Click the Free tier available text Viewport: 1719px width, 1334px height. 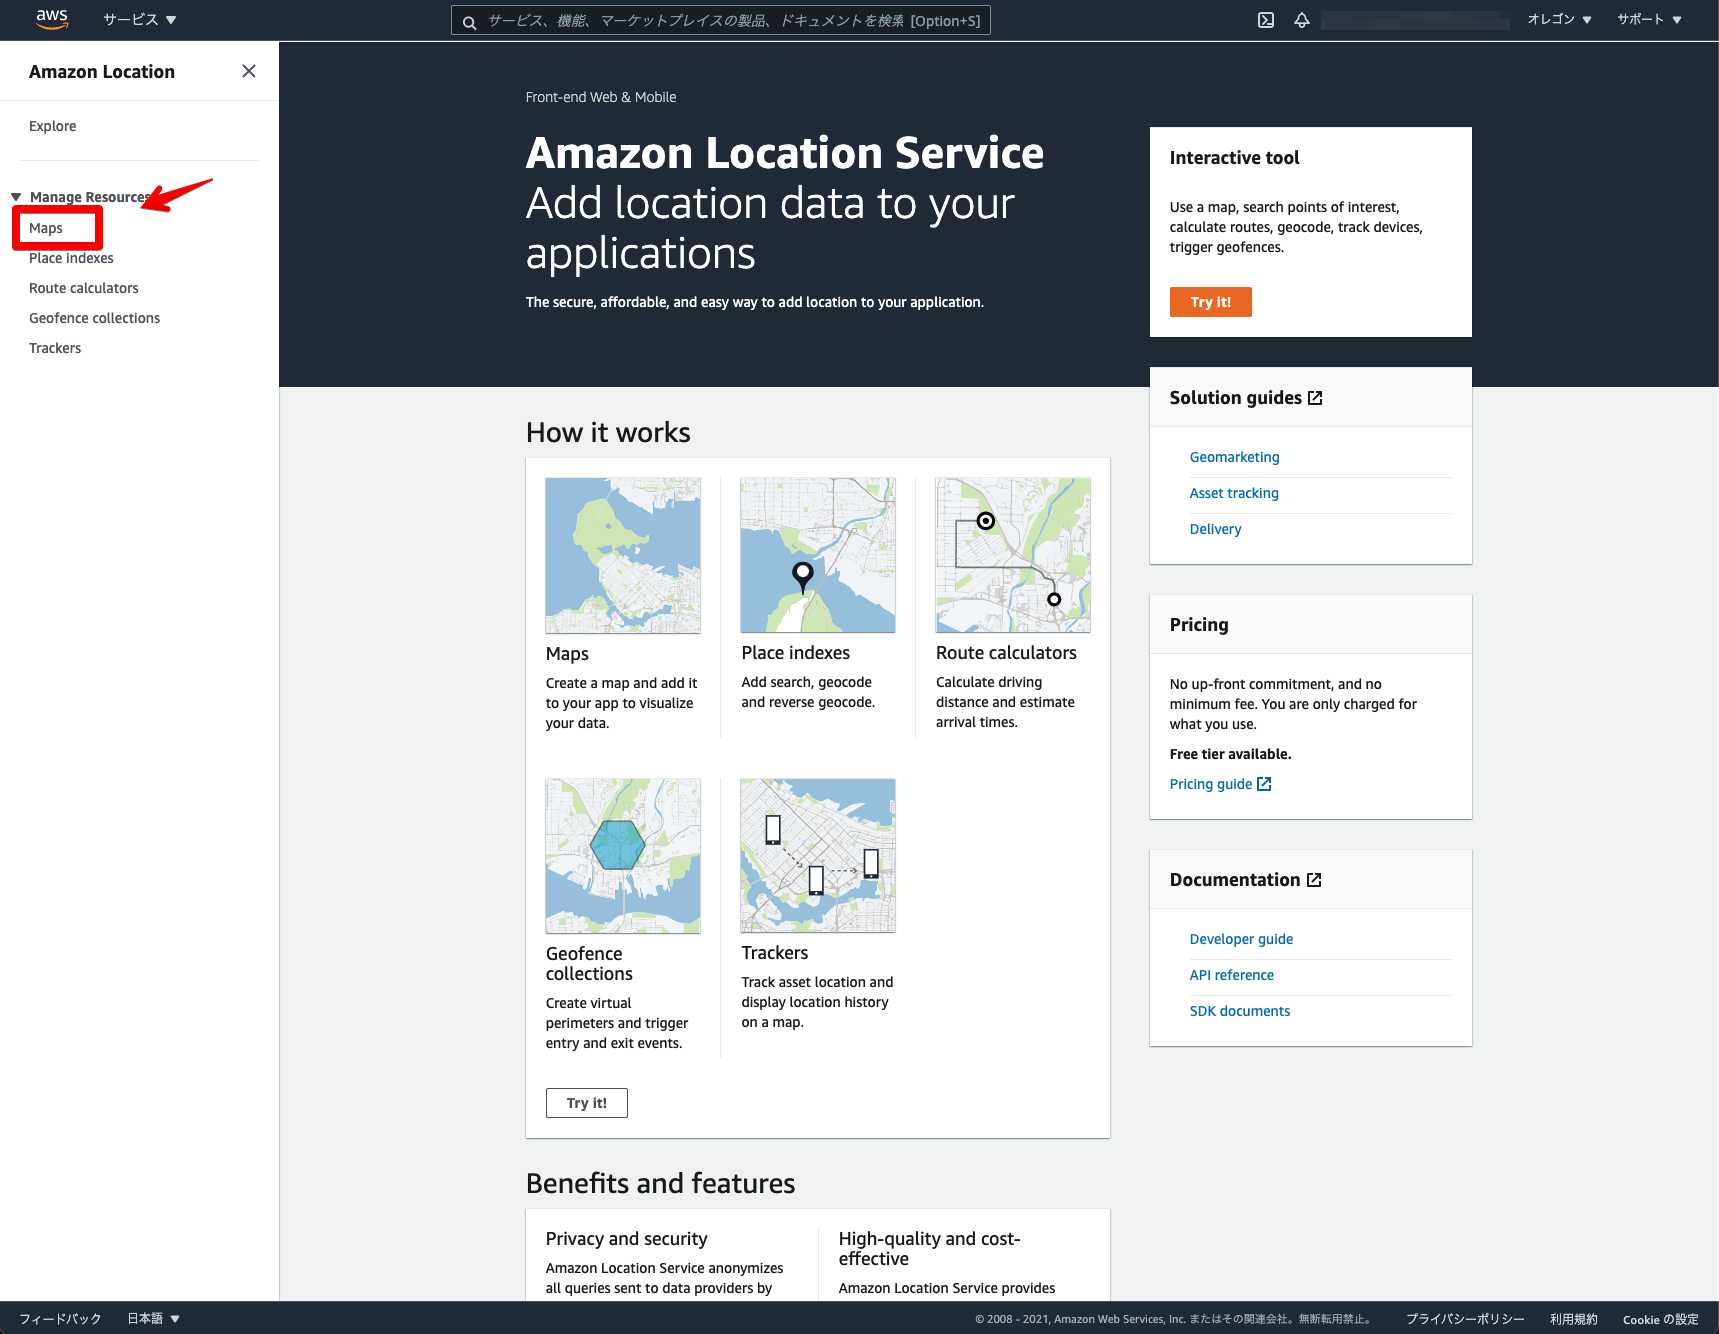tap(1231, 754)
